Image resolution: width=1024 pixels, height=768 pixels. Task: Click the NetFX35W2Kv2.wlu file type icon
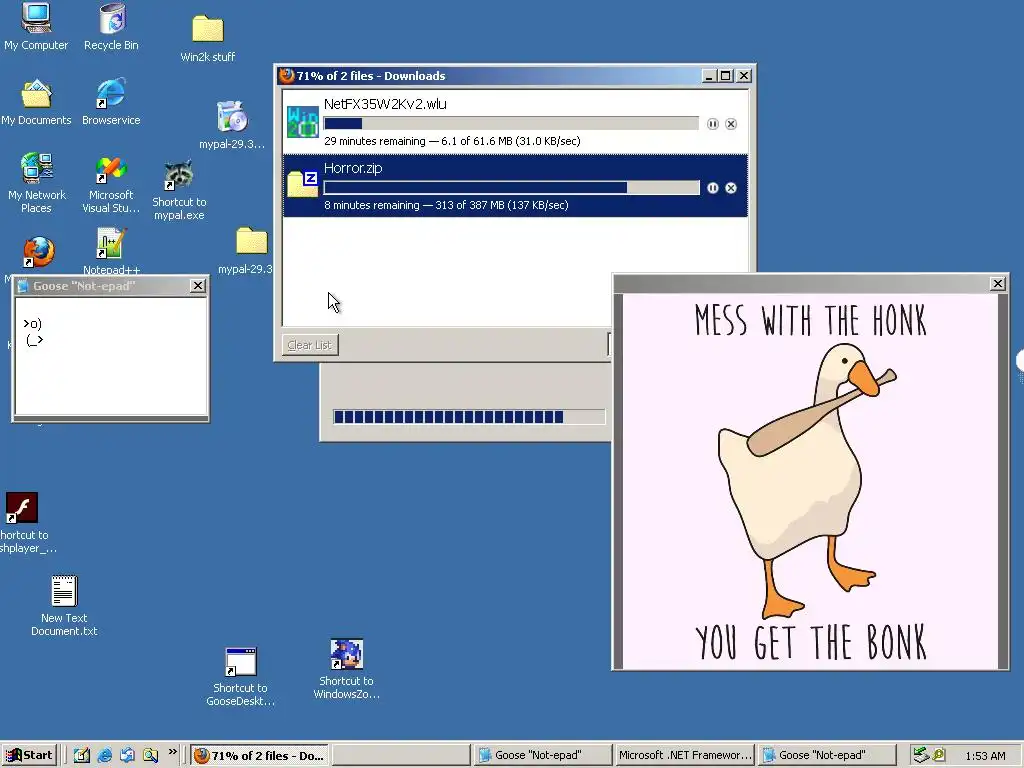pyautogui.click(x=303, y=121)
